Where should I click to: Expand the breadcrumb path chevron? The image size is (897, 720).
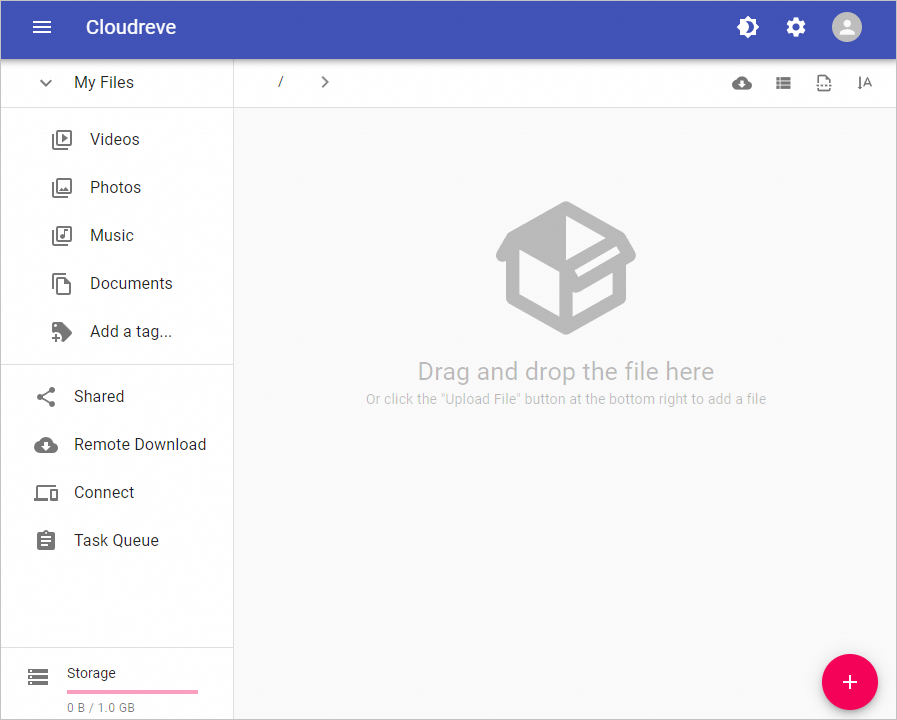[x=325, y=82]
